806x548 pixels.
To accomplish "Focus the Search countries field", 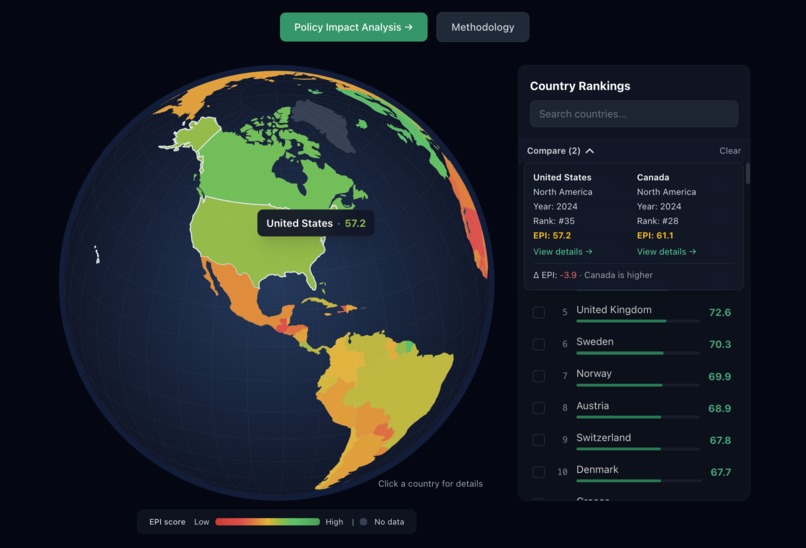I will [x=634, y=114].
